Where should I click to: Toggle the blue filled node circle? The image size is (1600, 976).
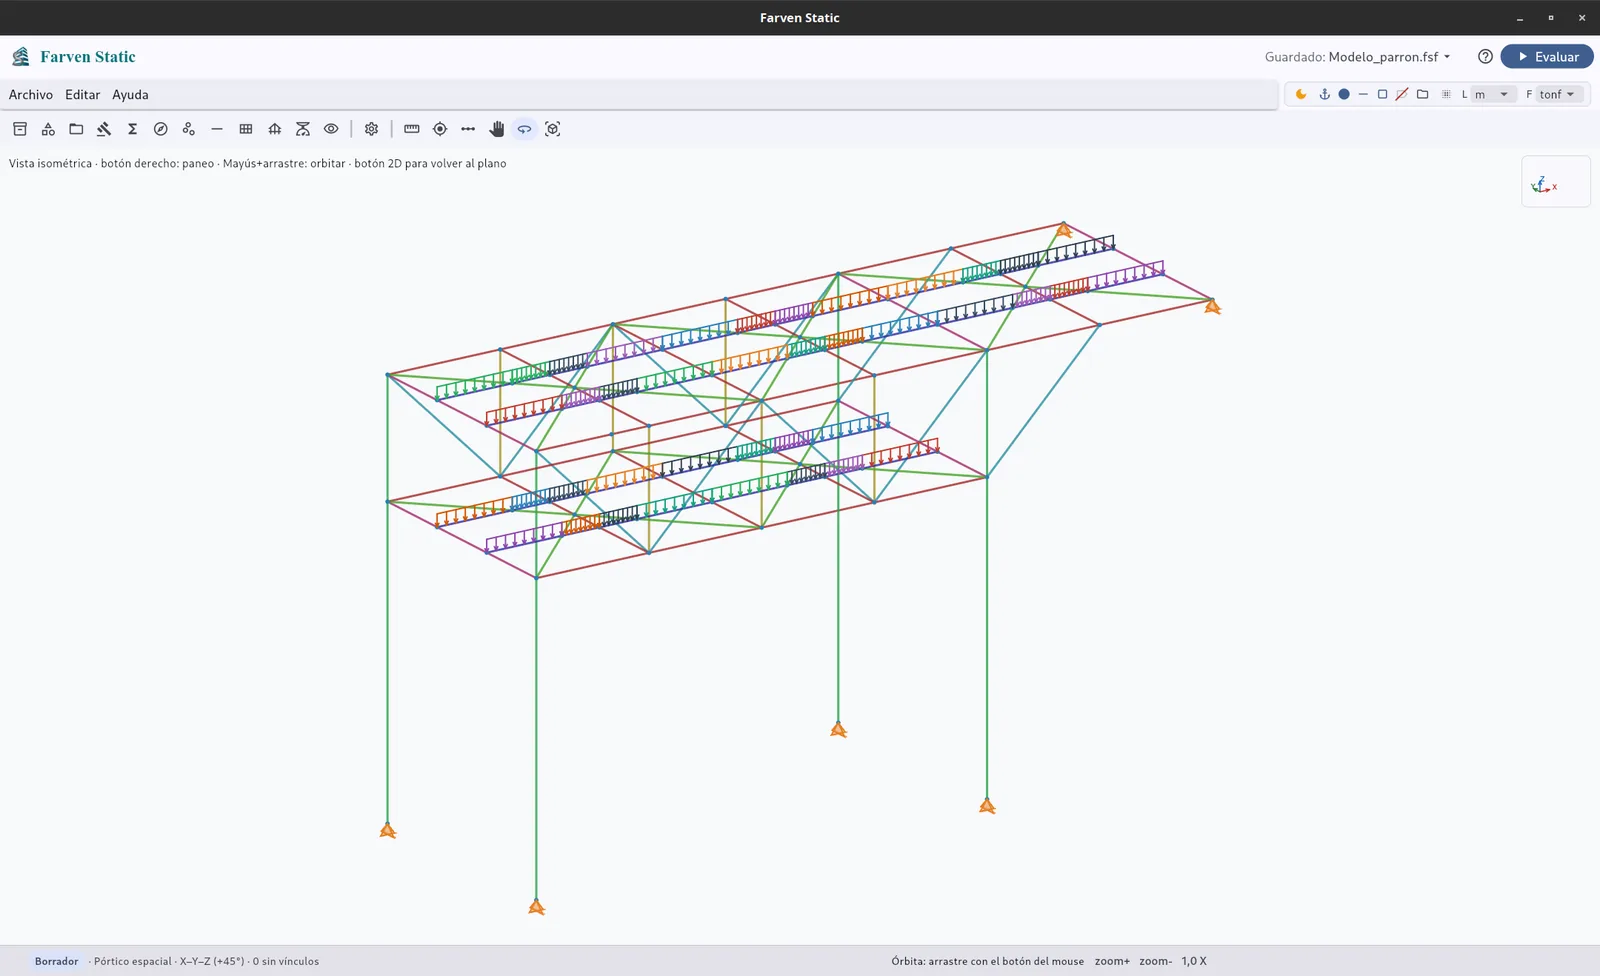[x=1344, y=94]
